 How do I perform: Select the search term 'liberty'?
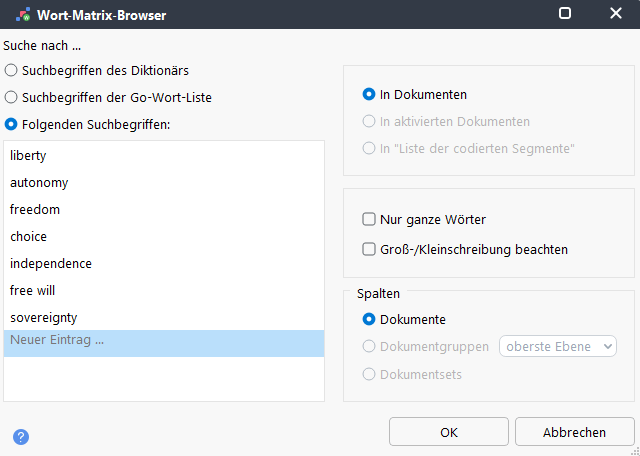click(x=164, y=155)
